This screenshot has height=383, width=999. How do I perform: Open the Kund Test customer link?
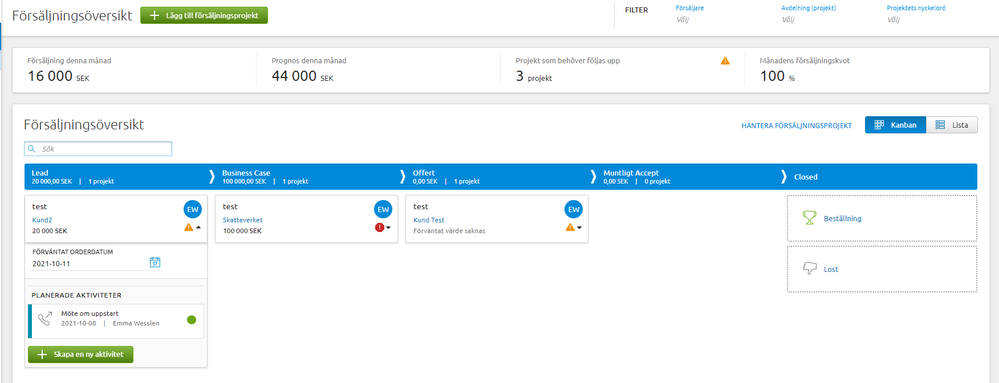[x=428, y=220]
